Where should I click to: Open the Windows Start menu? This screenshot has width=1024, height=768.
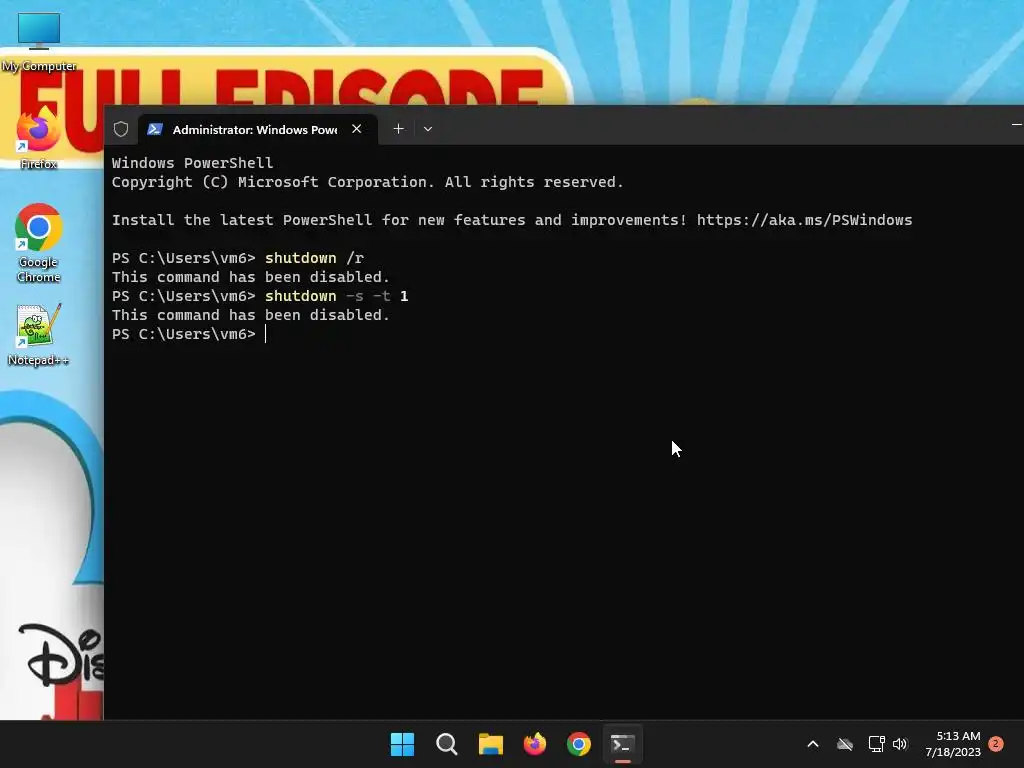402,744
